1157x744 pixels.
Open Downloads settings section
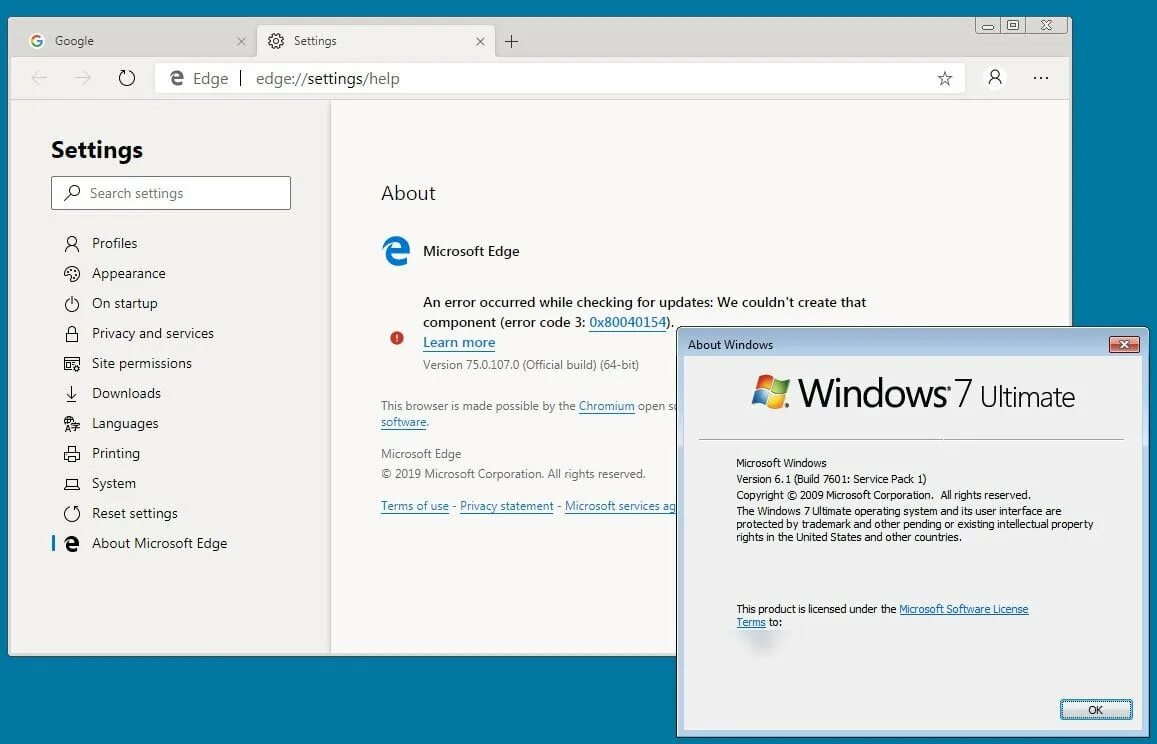pyautogui.click(x=126, y=393)
